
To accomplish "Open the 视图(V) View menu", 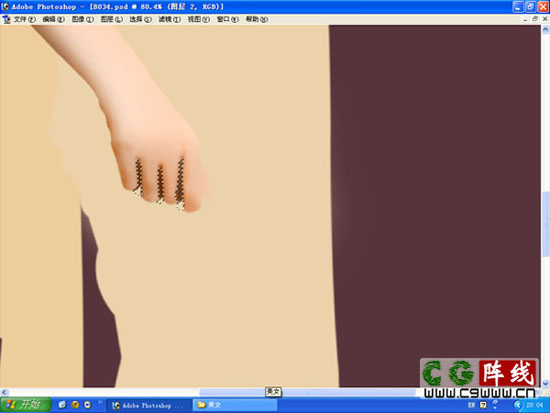I will 199,19.
